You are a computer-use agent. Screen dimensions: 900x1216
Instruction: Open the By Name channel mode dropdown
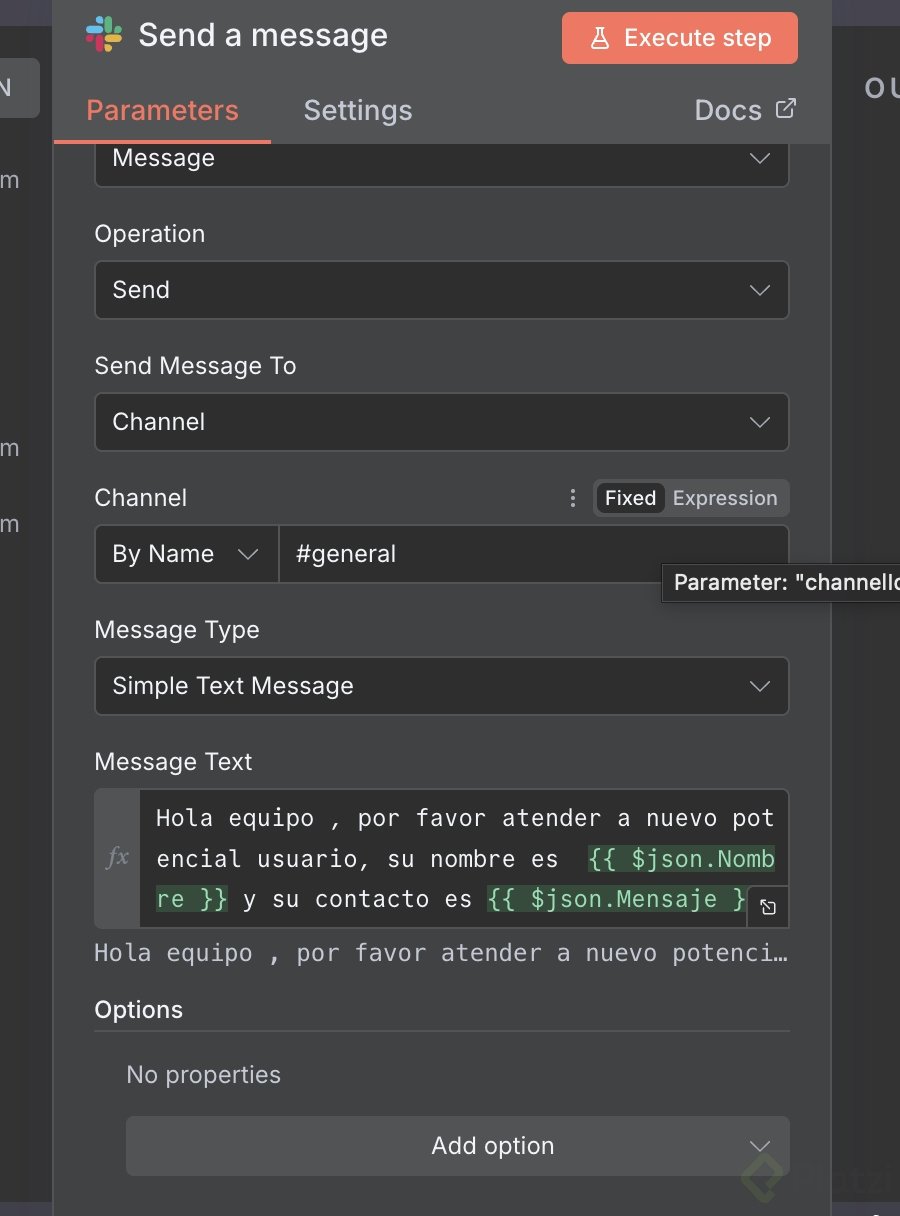pyautogui.click(x=186, y=554)
